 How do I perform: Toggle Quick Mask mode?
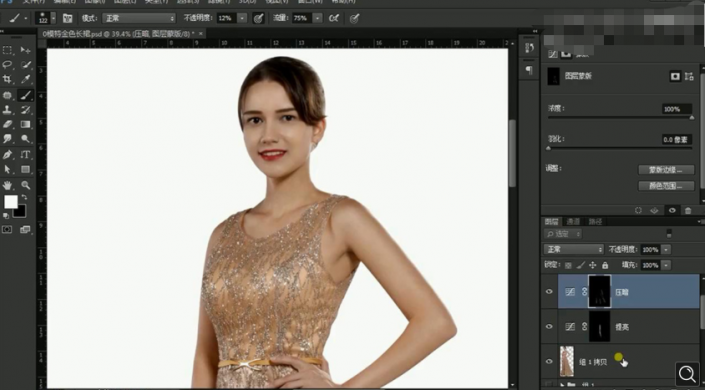point(7,230)
